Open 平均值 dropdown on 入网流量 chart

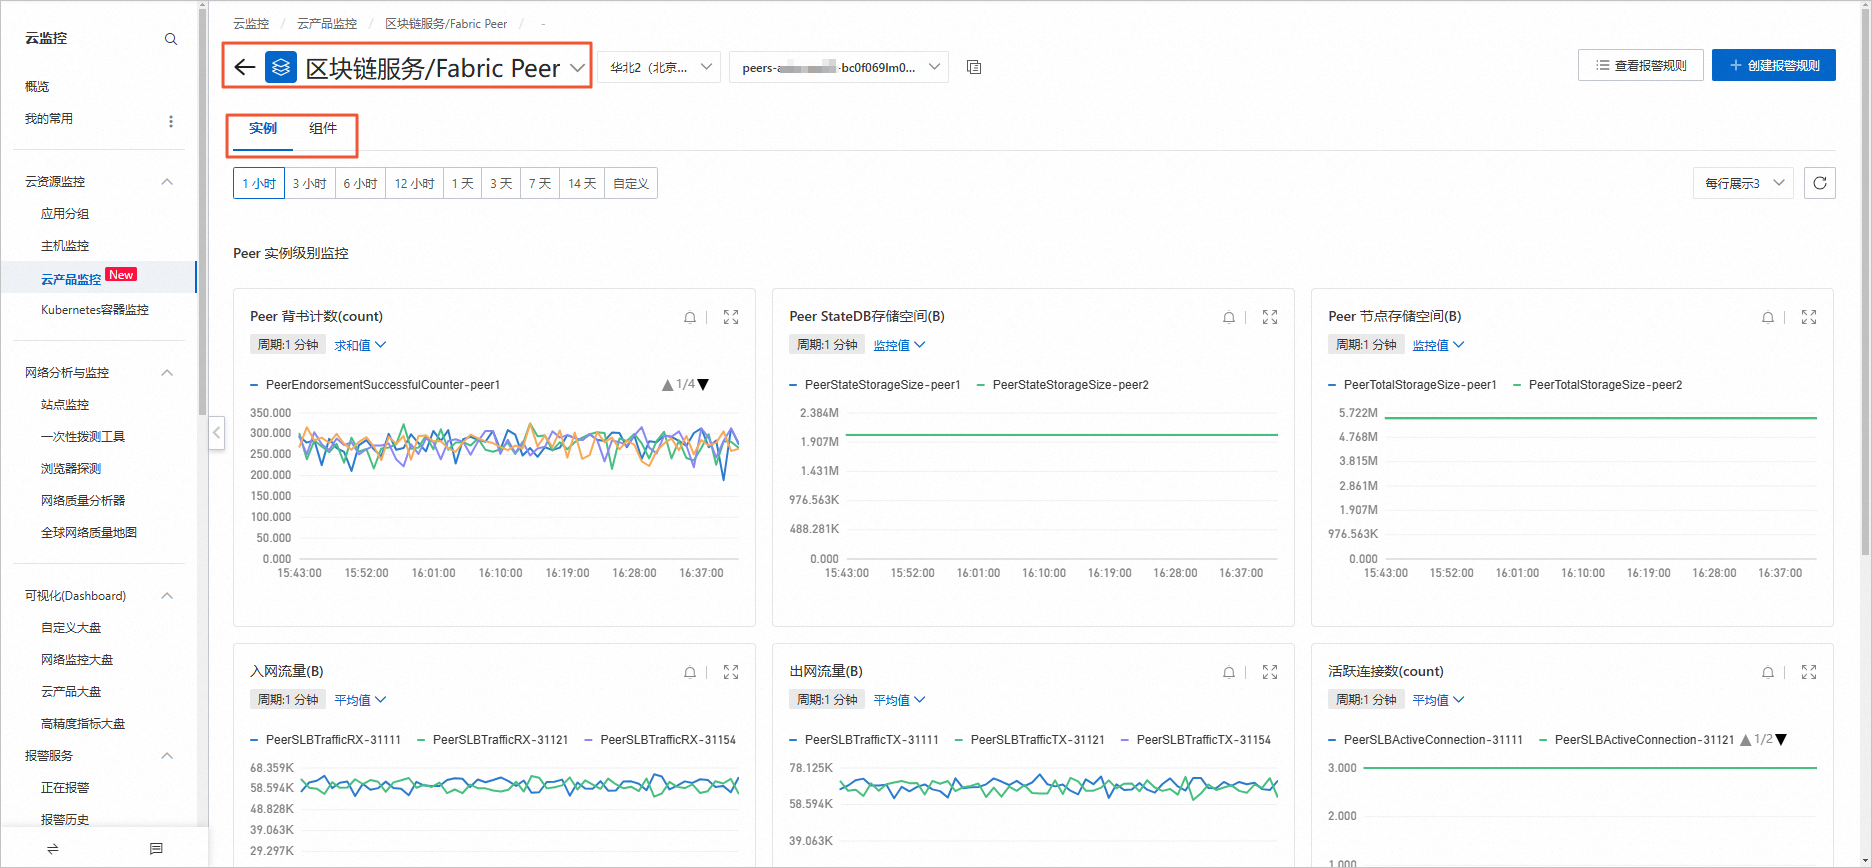pyautogui.click(x=360, y=700)
